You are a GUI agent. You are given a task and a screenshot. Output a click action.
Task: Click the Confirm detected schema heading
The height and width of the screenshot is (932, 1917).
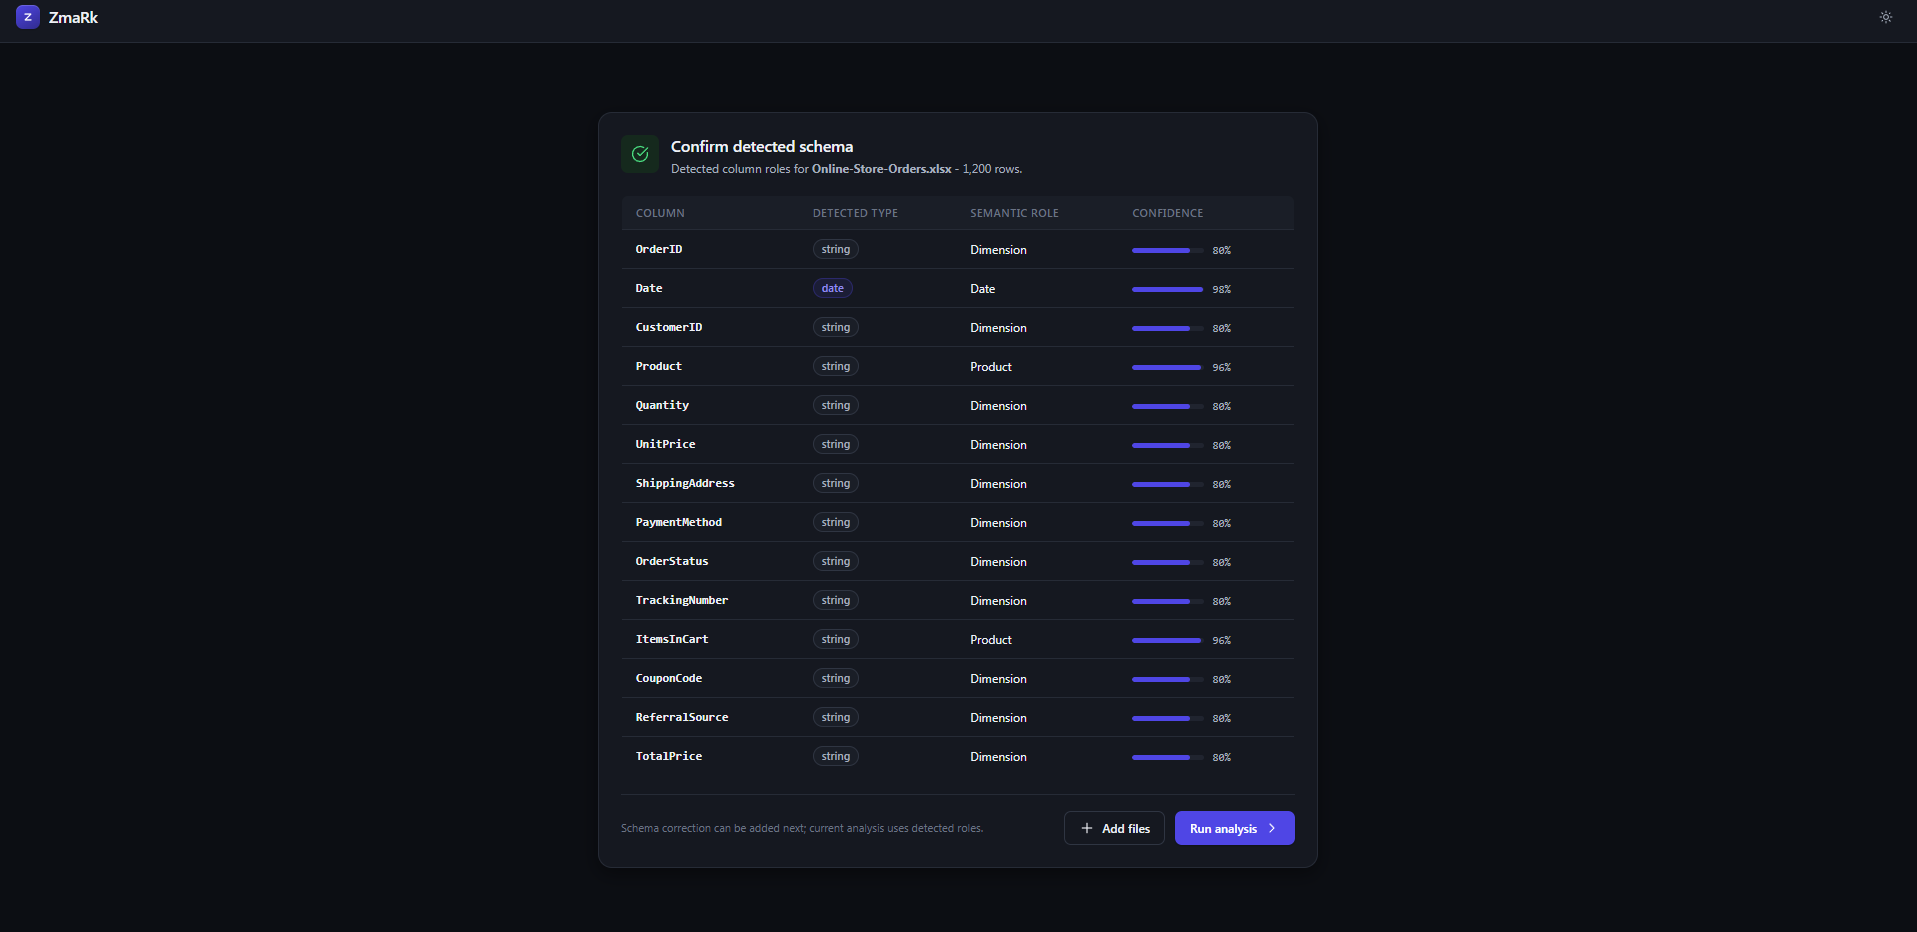coord(762,146)
